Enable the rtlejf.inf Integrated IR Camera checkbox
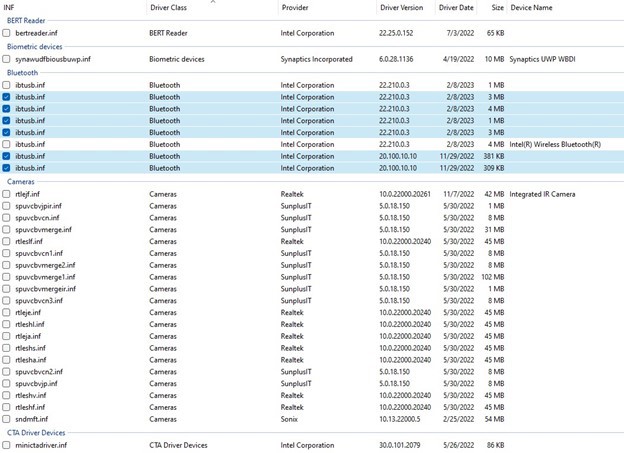 (7, 194)
